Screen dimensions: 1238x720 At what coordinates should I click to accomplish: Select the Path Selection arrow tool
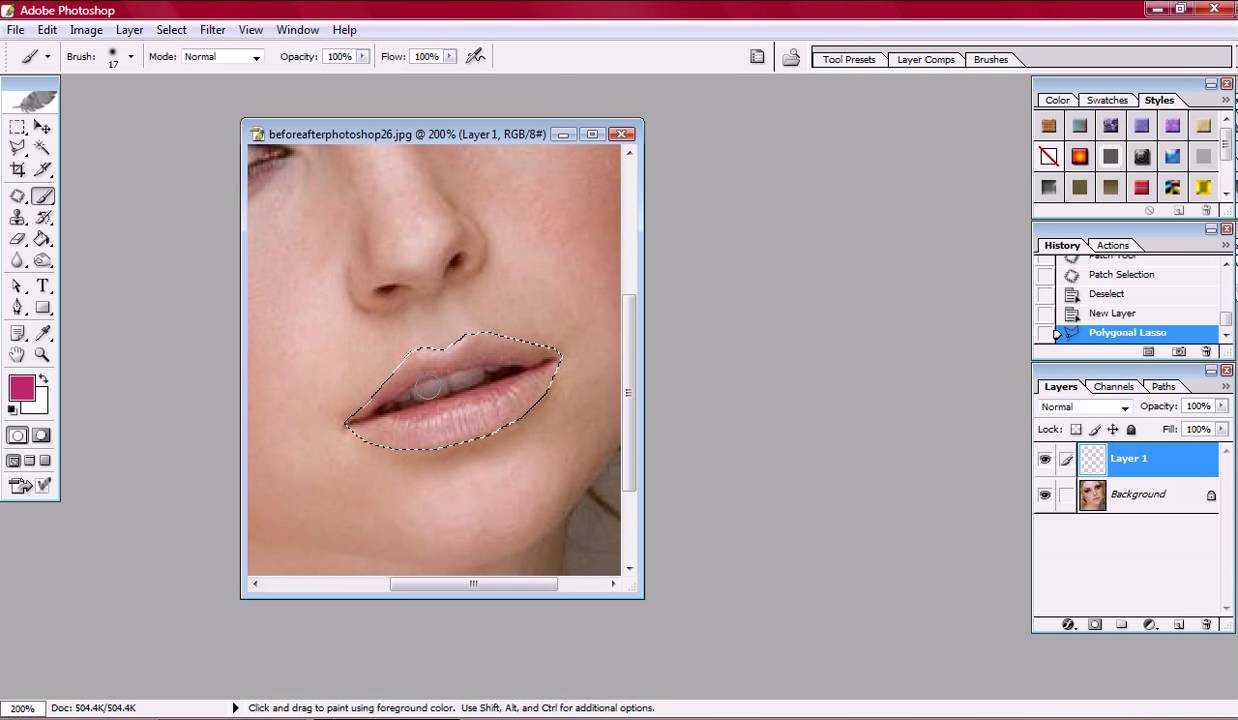coord(18,287)
